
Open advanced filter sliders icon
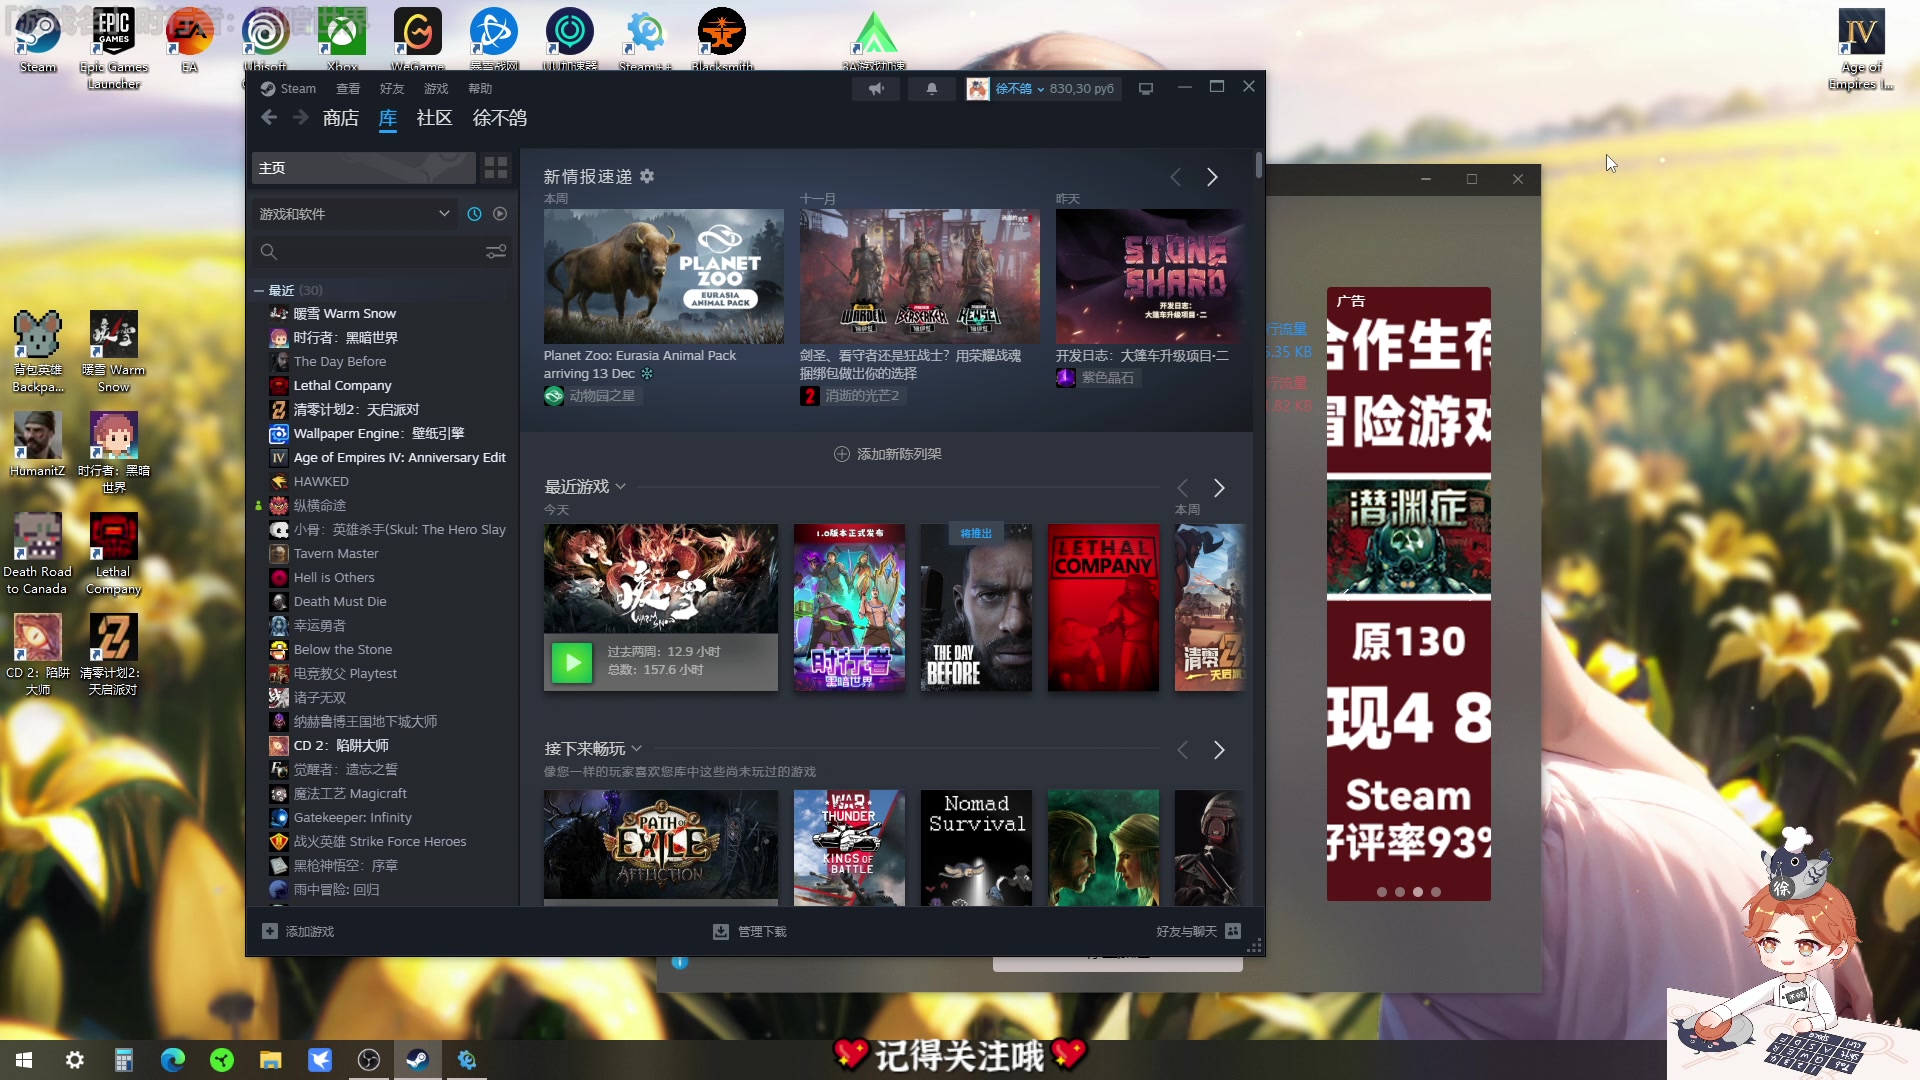tap(496, 252)
